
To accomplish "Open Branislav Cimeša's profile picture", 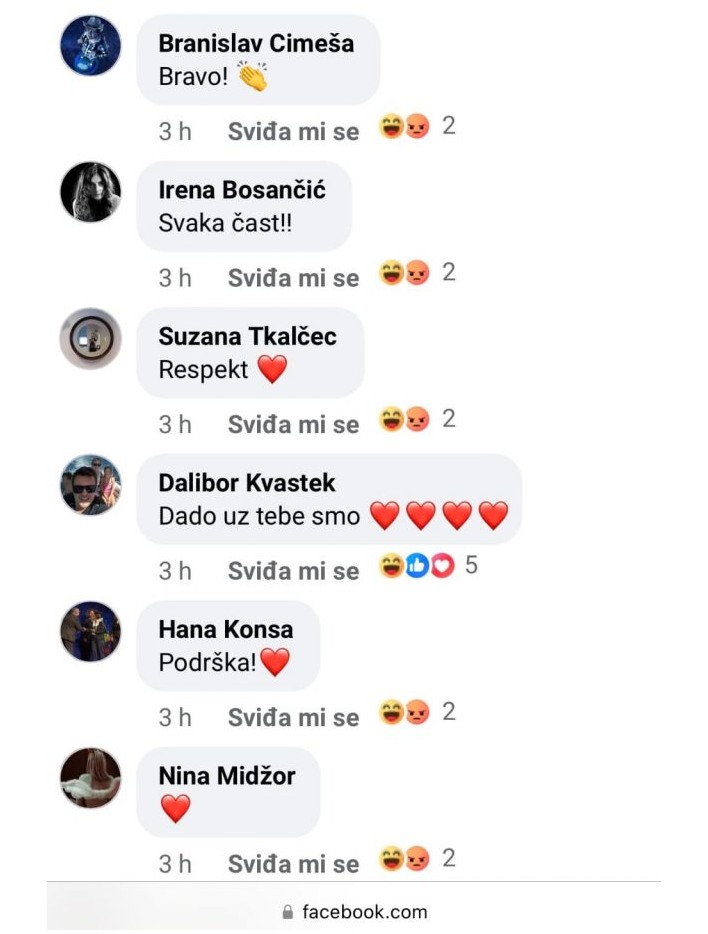I will click(91, 46).
